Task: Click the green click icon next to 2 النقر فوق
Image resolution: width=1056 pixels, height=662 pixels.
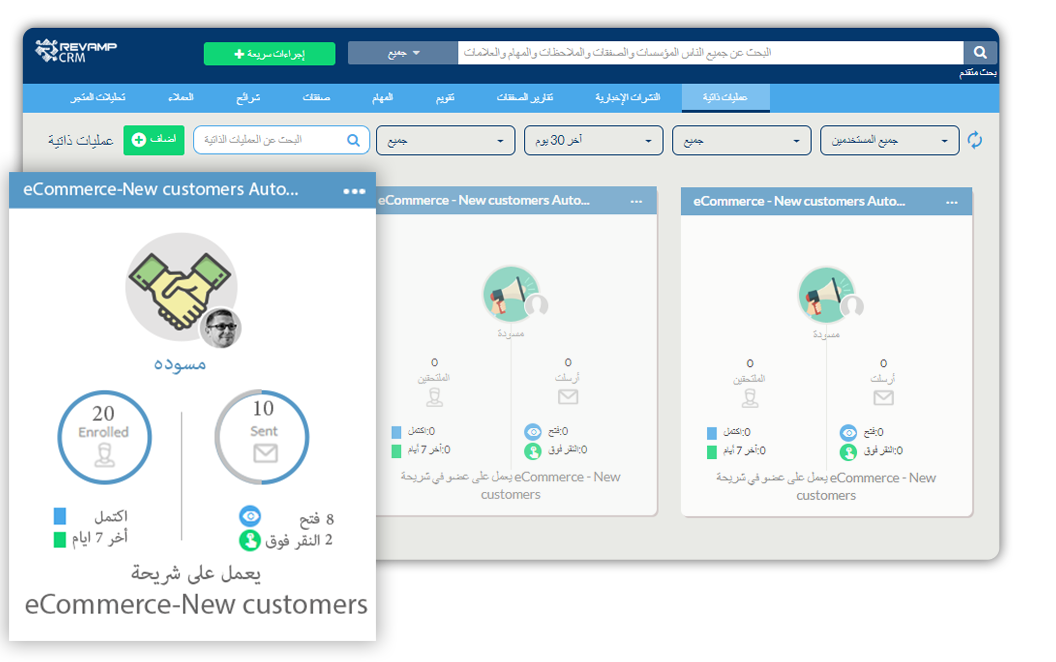Action: [250, 540]
